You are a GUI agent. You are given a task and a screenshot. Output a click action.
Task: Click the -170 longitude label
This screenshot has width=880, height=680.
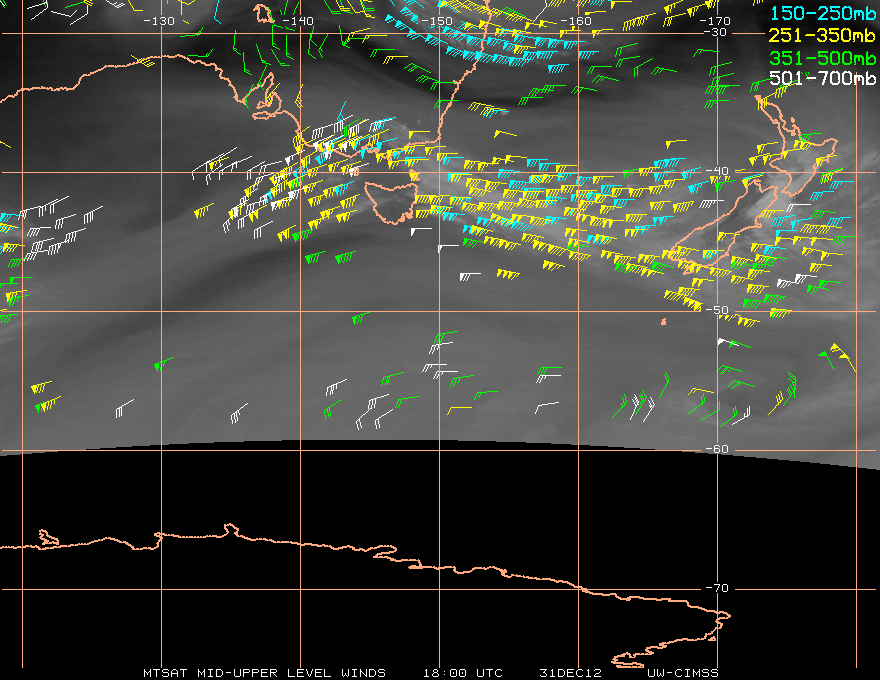(715, 21)
